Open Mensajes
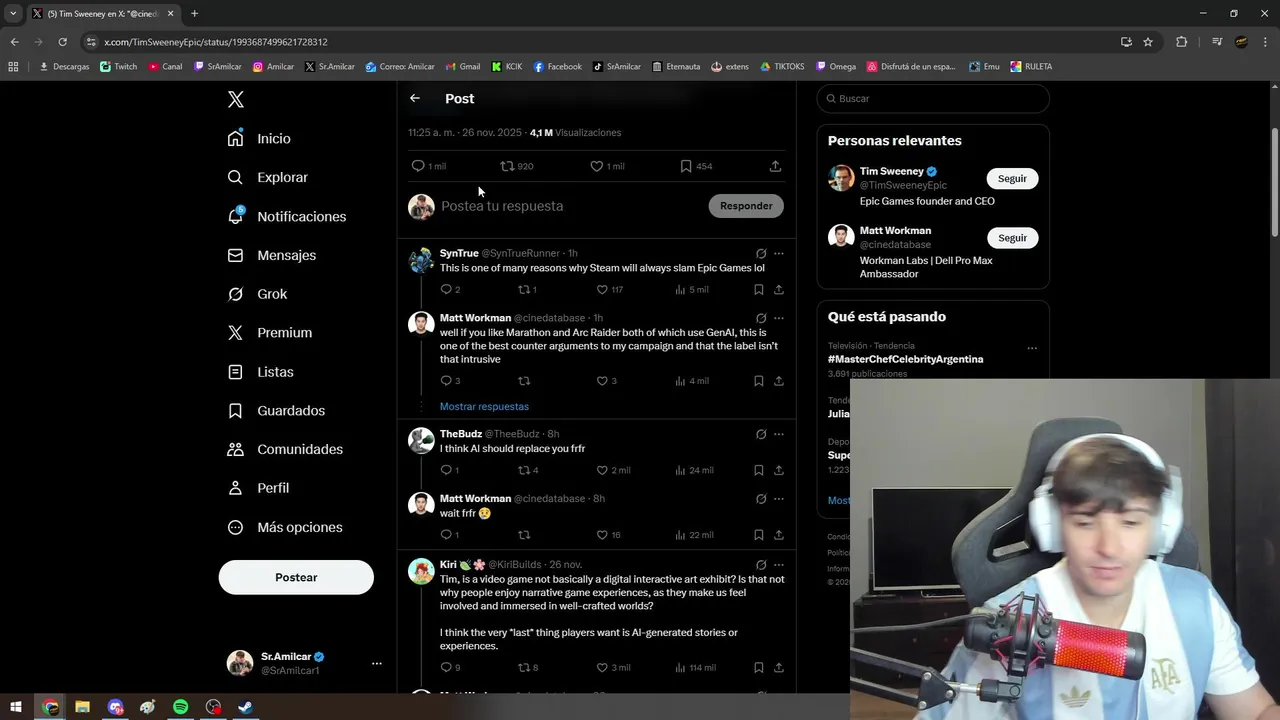 [271, 255]
